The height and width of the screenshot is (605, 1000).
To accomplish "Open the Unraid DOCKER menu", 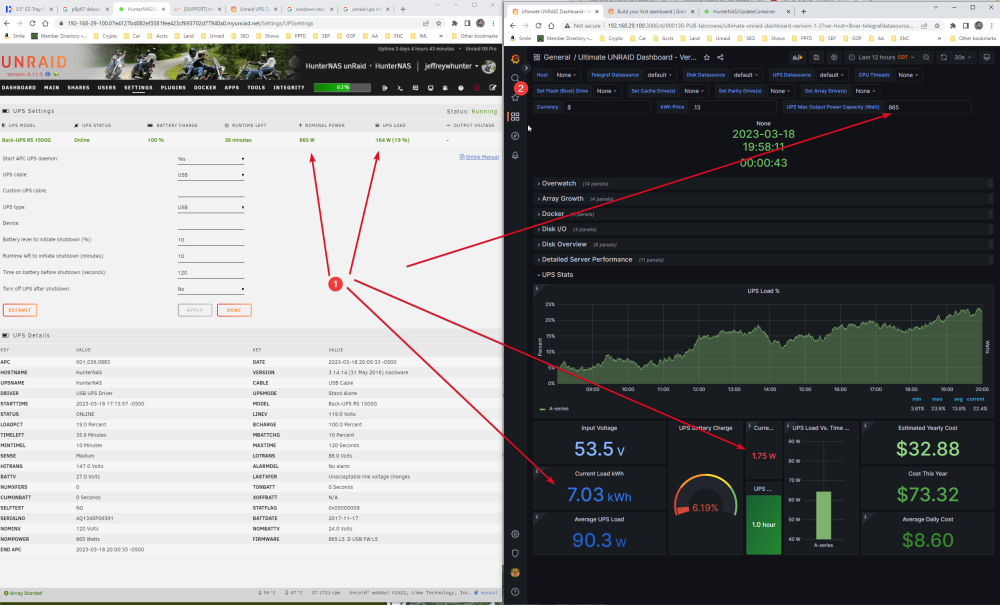I will pos(205,88).
